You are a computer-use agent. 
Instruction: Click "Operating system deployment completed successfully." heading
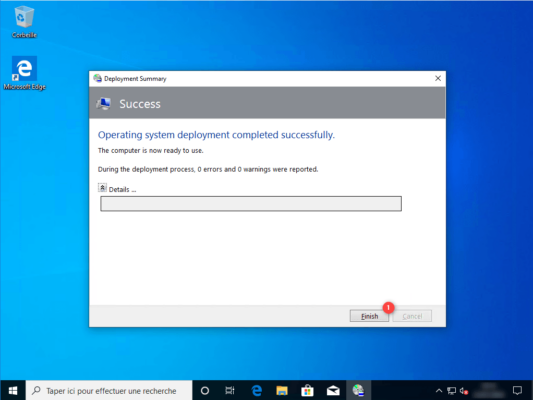[216, 135]
